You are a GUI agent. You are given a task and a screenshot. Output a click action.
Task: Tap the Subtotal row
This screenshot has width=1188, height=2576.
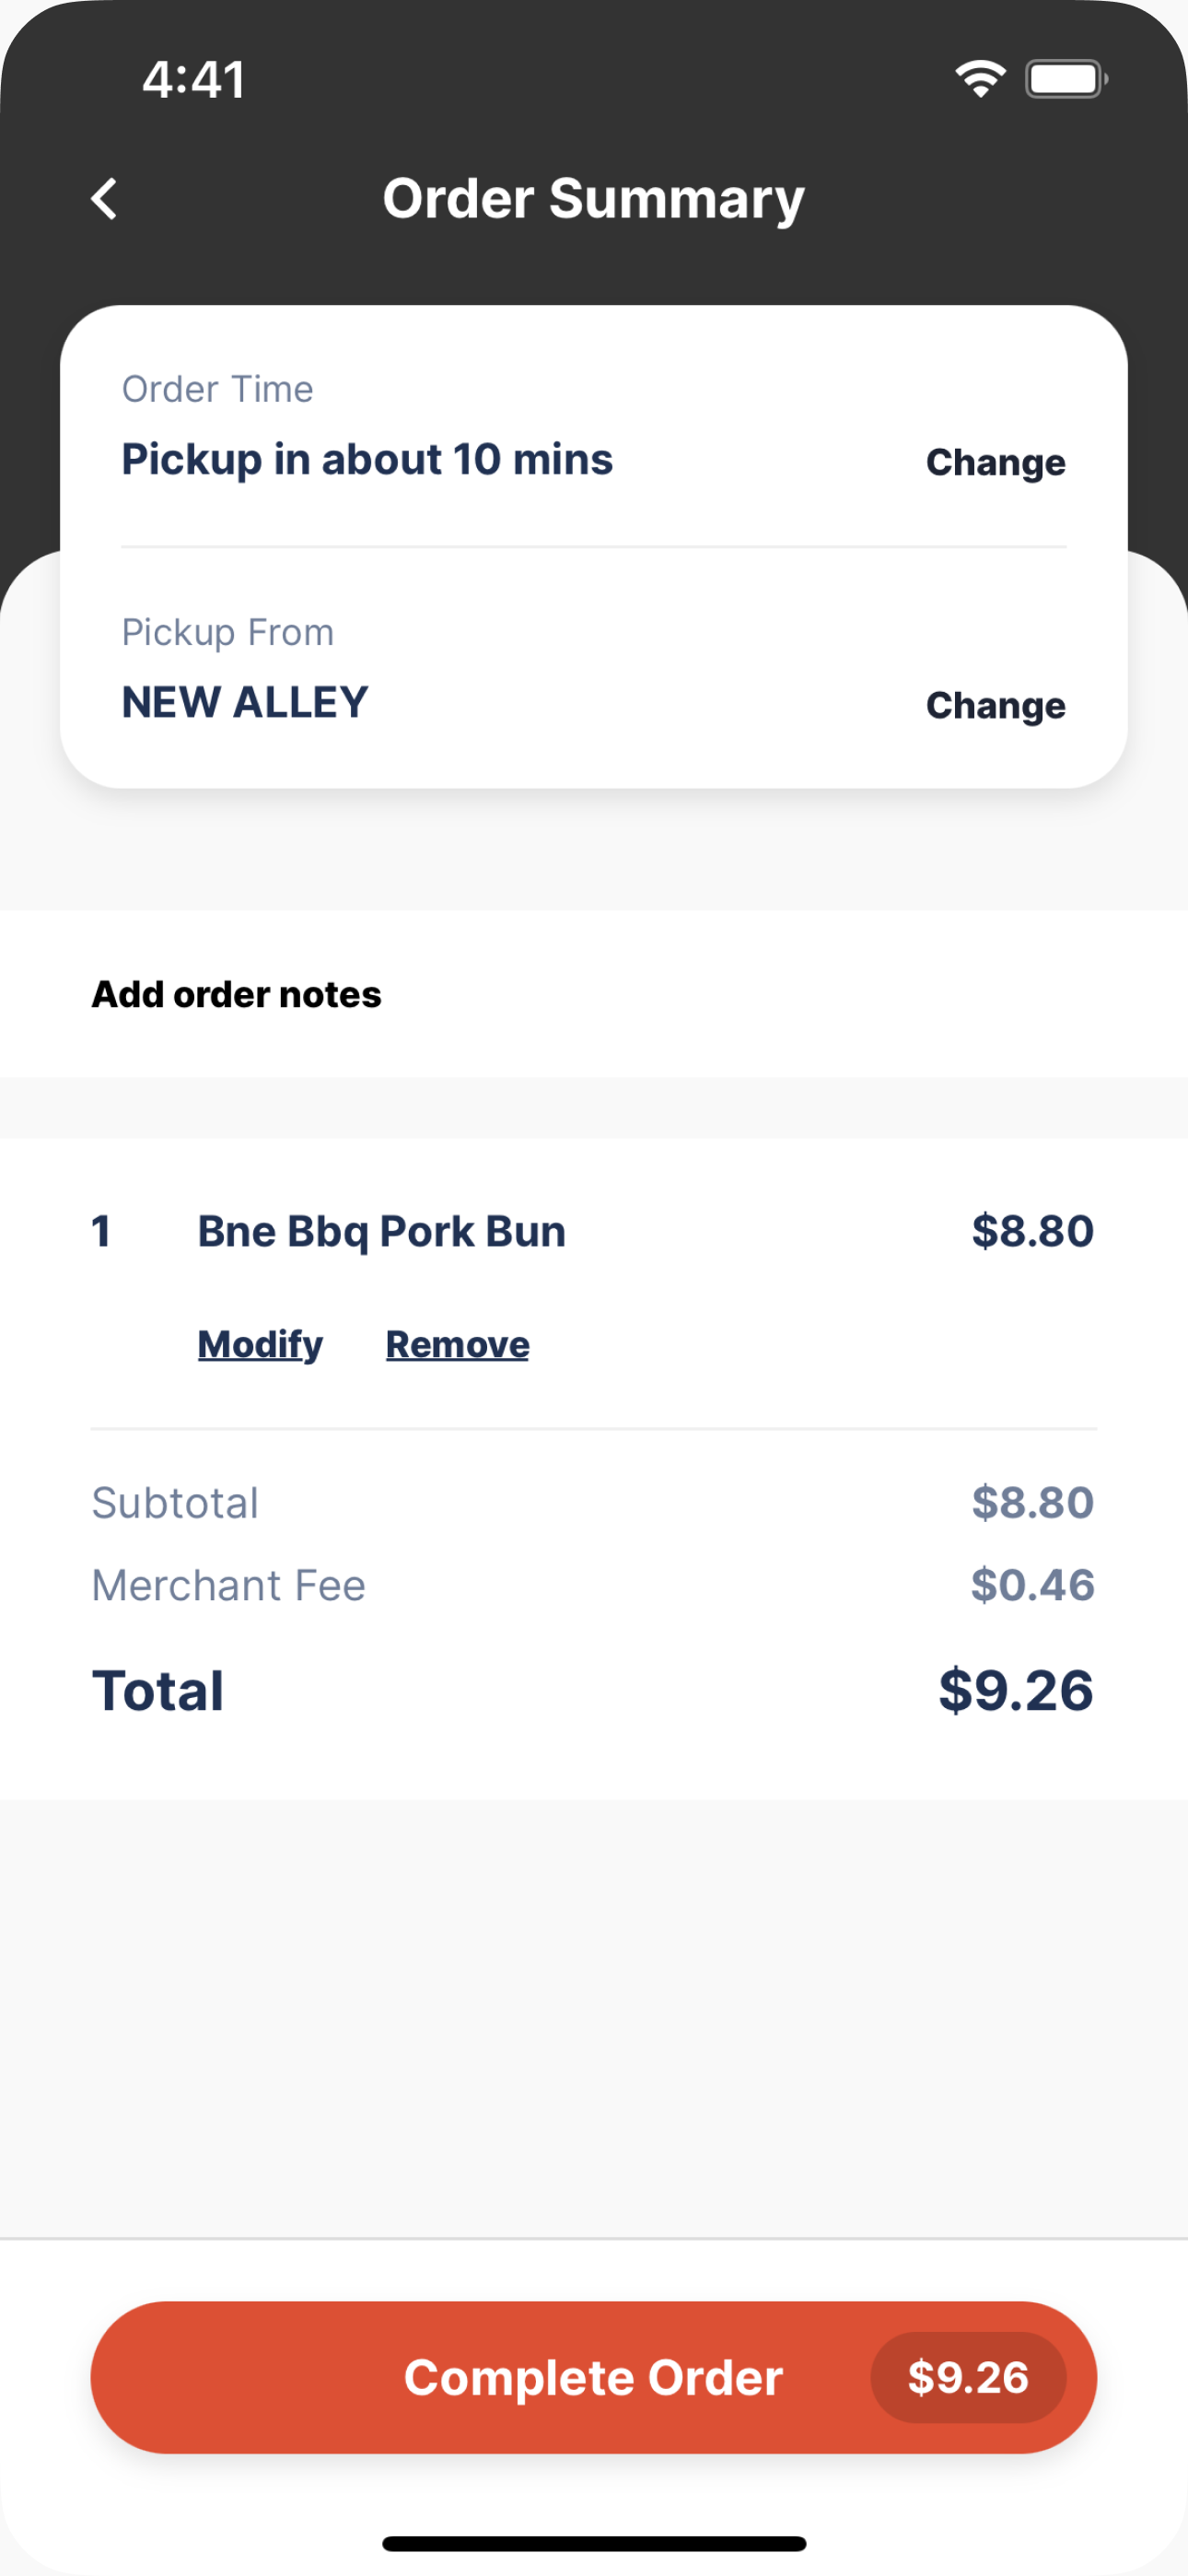point(594,1502)
